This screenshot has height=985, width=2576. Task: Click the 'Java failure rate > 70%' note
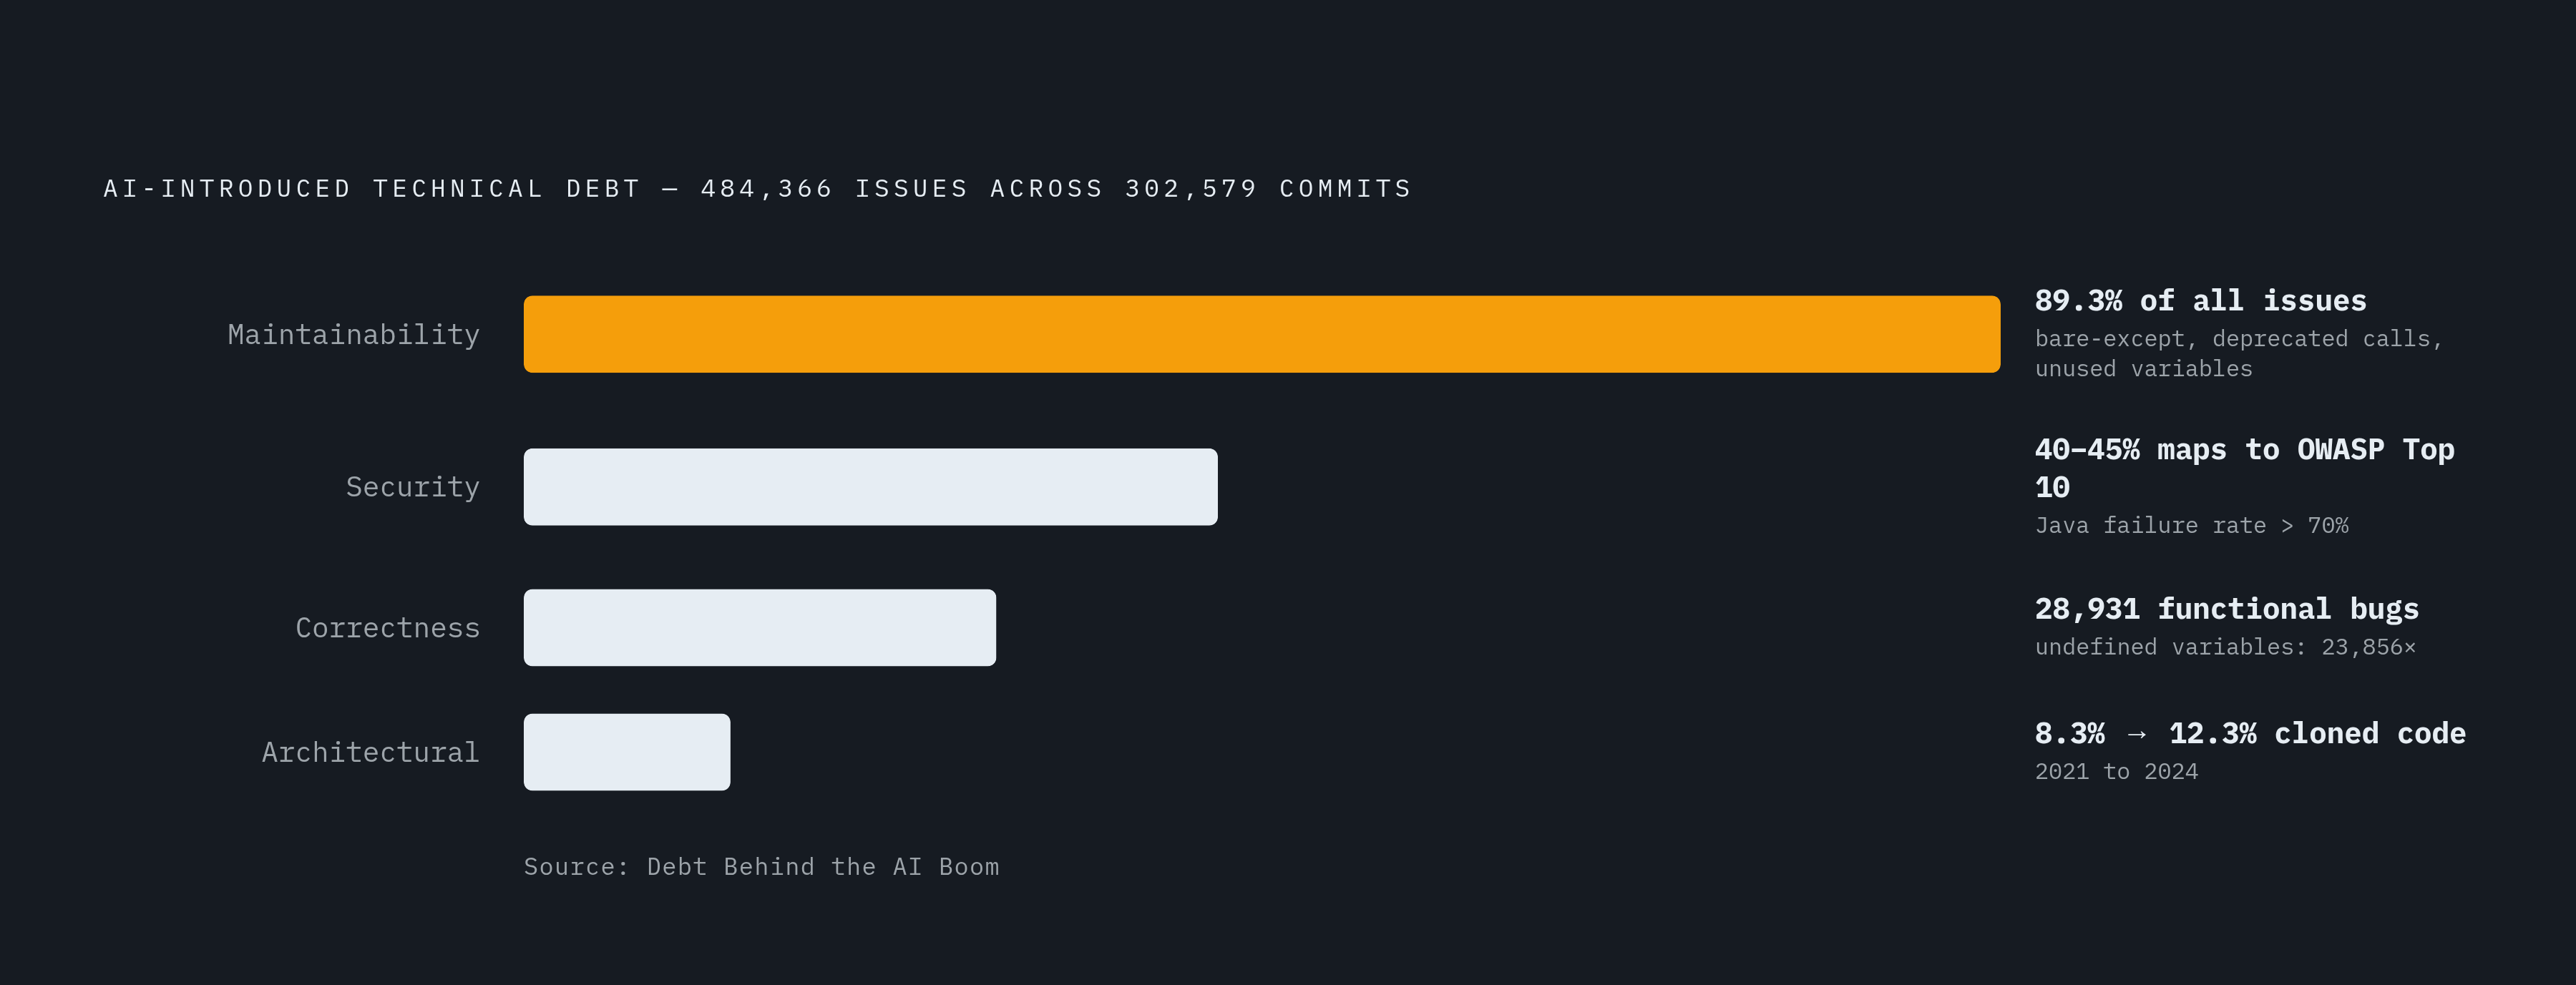pos(2192,526)
